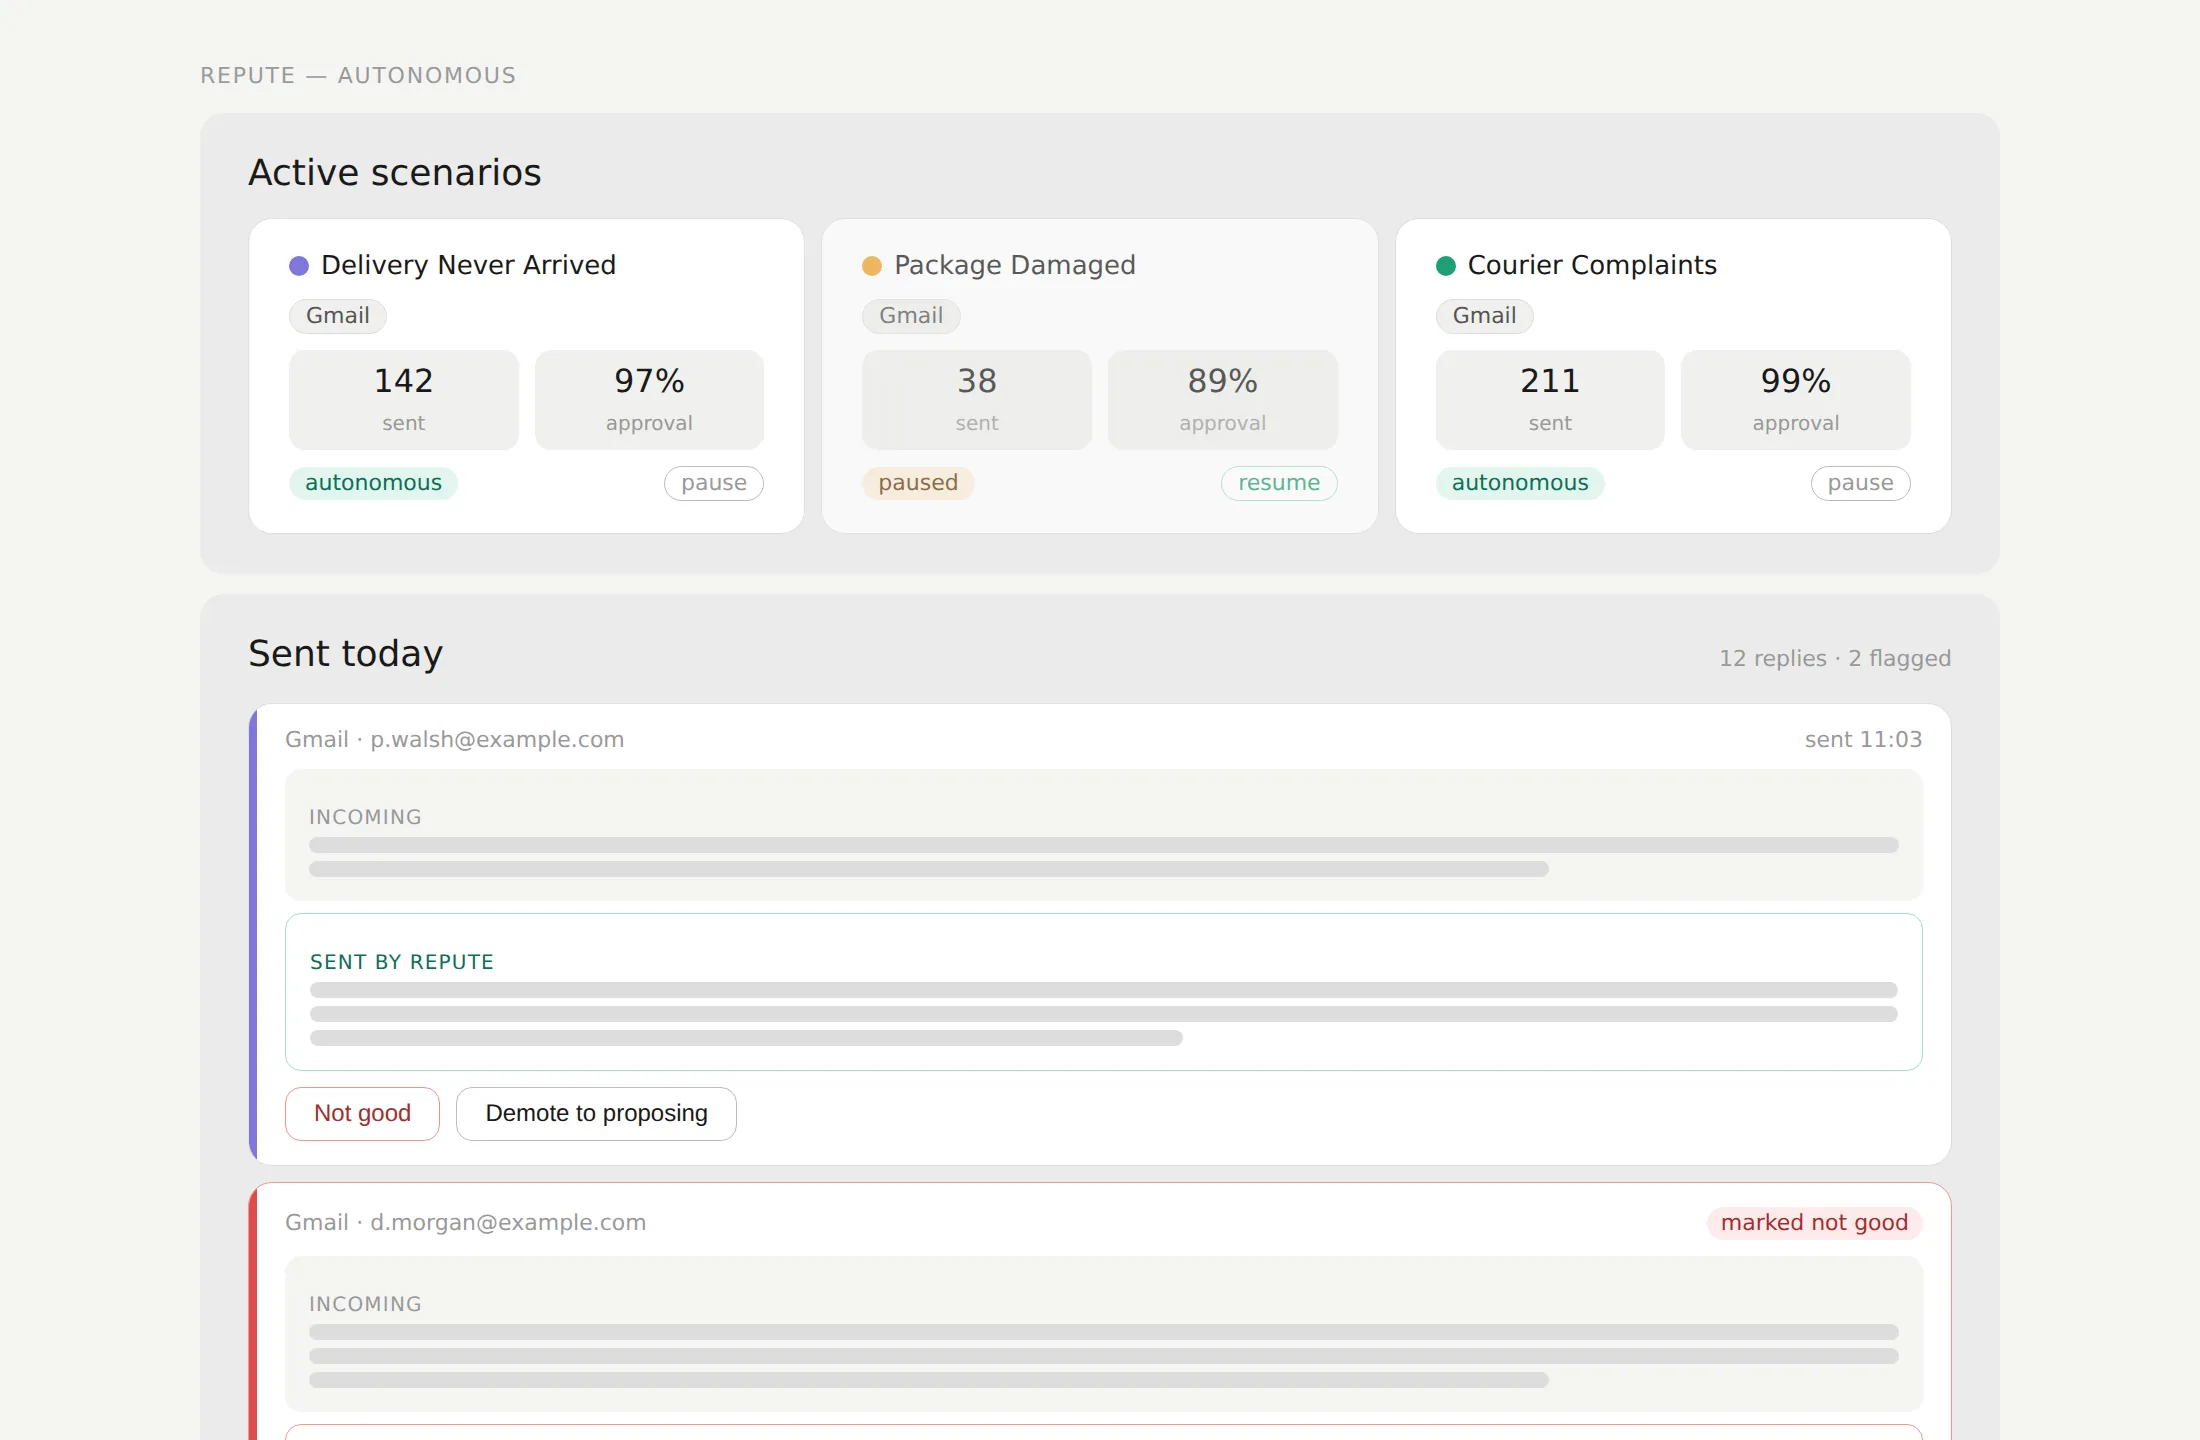Screen dimensions: 2200x1440
Task: Select the 97% approval stat tile
Action: (649, 399)
